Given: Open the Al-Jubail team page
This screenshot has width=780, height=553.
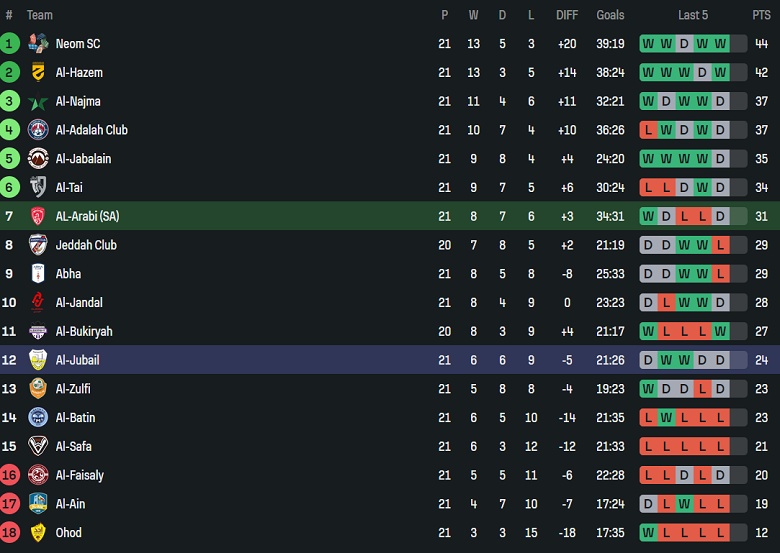Looking at the screenshot, I should pyautogui.click(x=77, y=360).
